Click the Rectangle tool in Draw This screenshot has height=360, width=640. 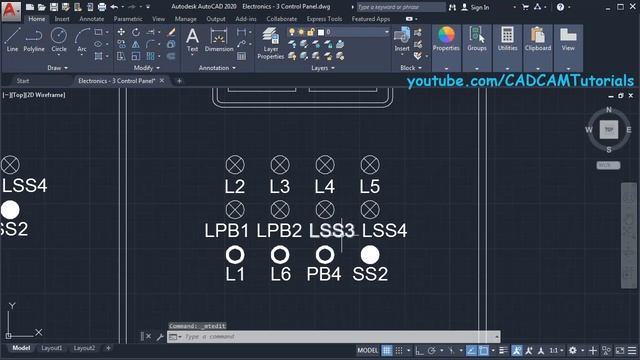pos(99,32)
